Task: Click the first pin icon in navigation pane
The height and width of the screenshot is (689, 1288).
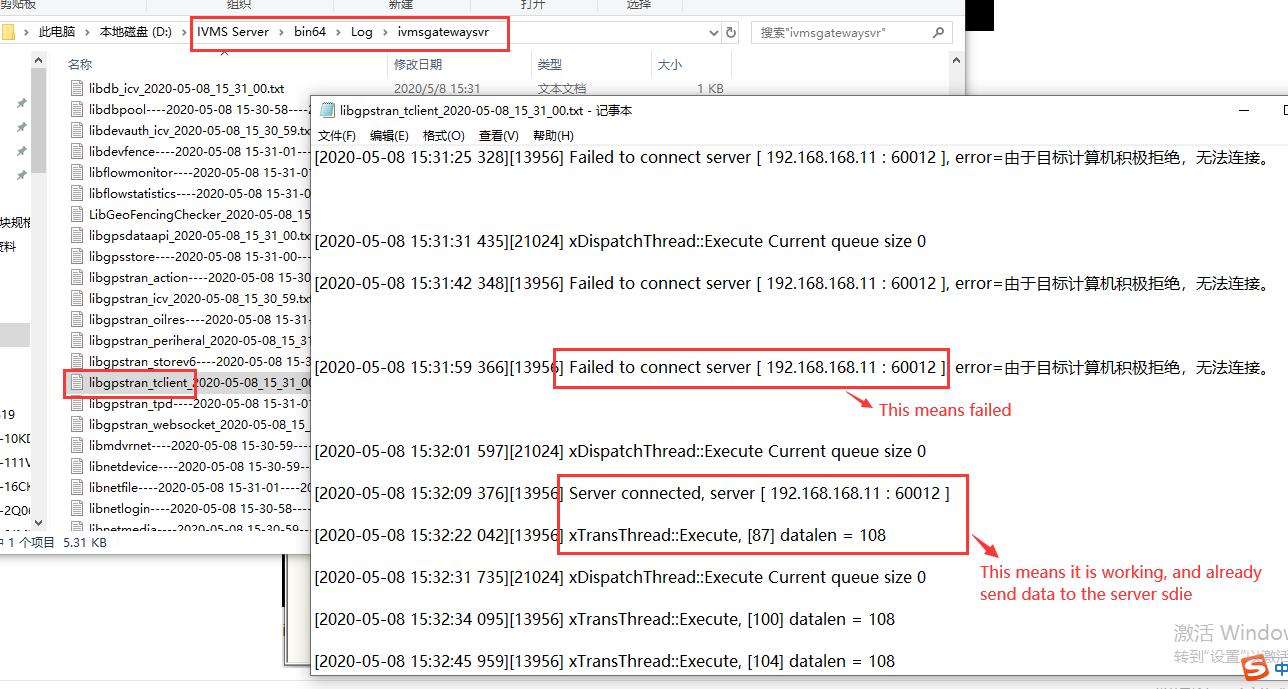Action: [22, 103]
